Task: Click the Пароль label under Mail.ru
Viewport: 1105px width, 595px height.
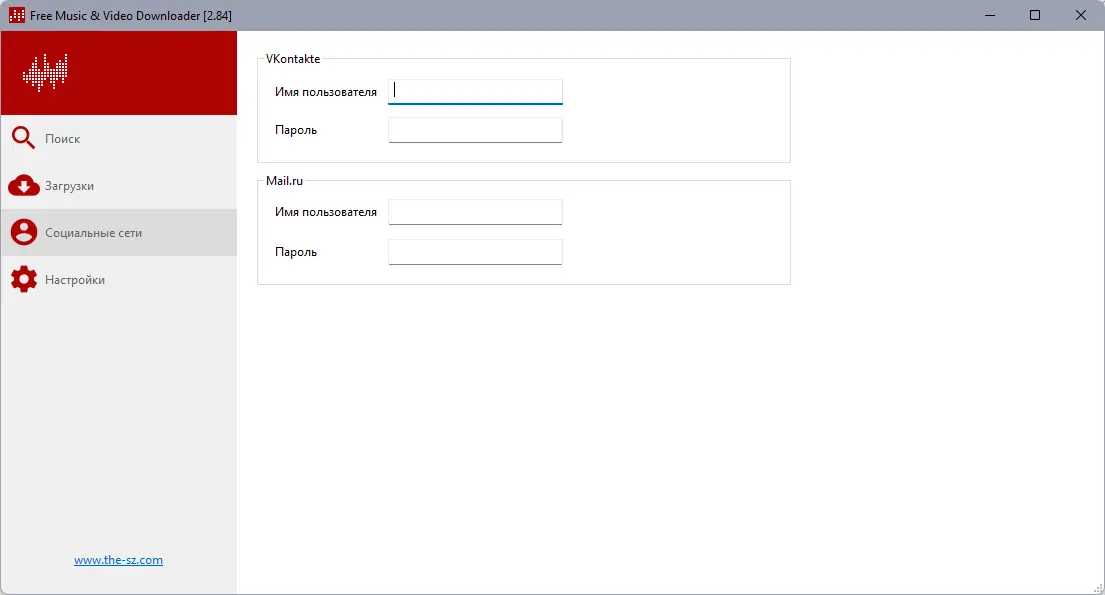Action: 296,252
